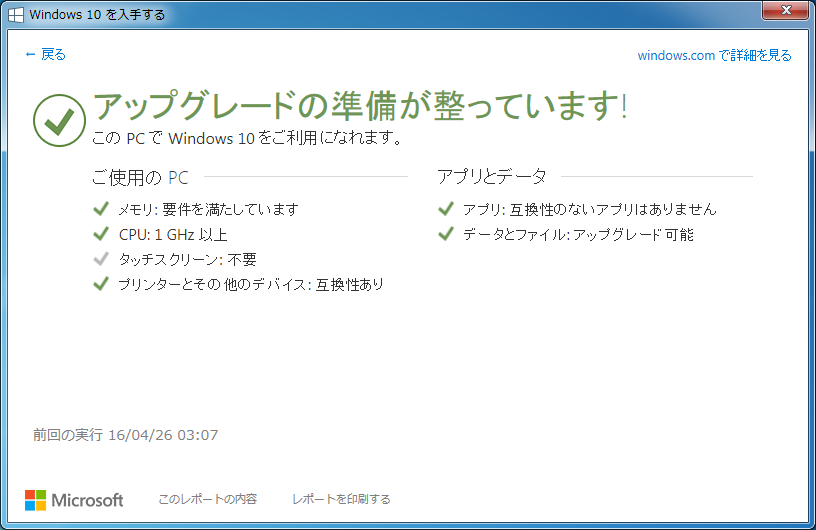Screen dimensions: 816x530
Task: Select text データとファイル: アップグレード可能
Action: tap(578, 235)
